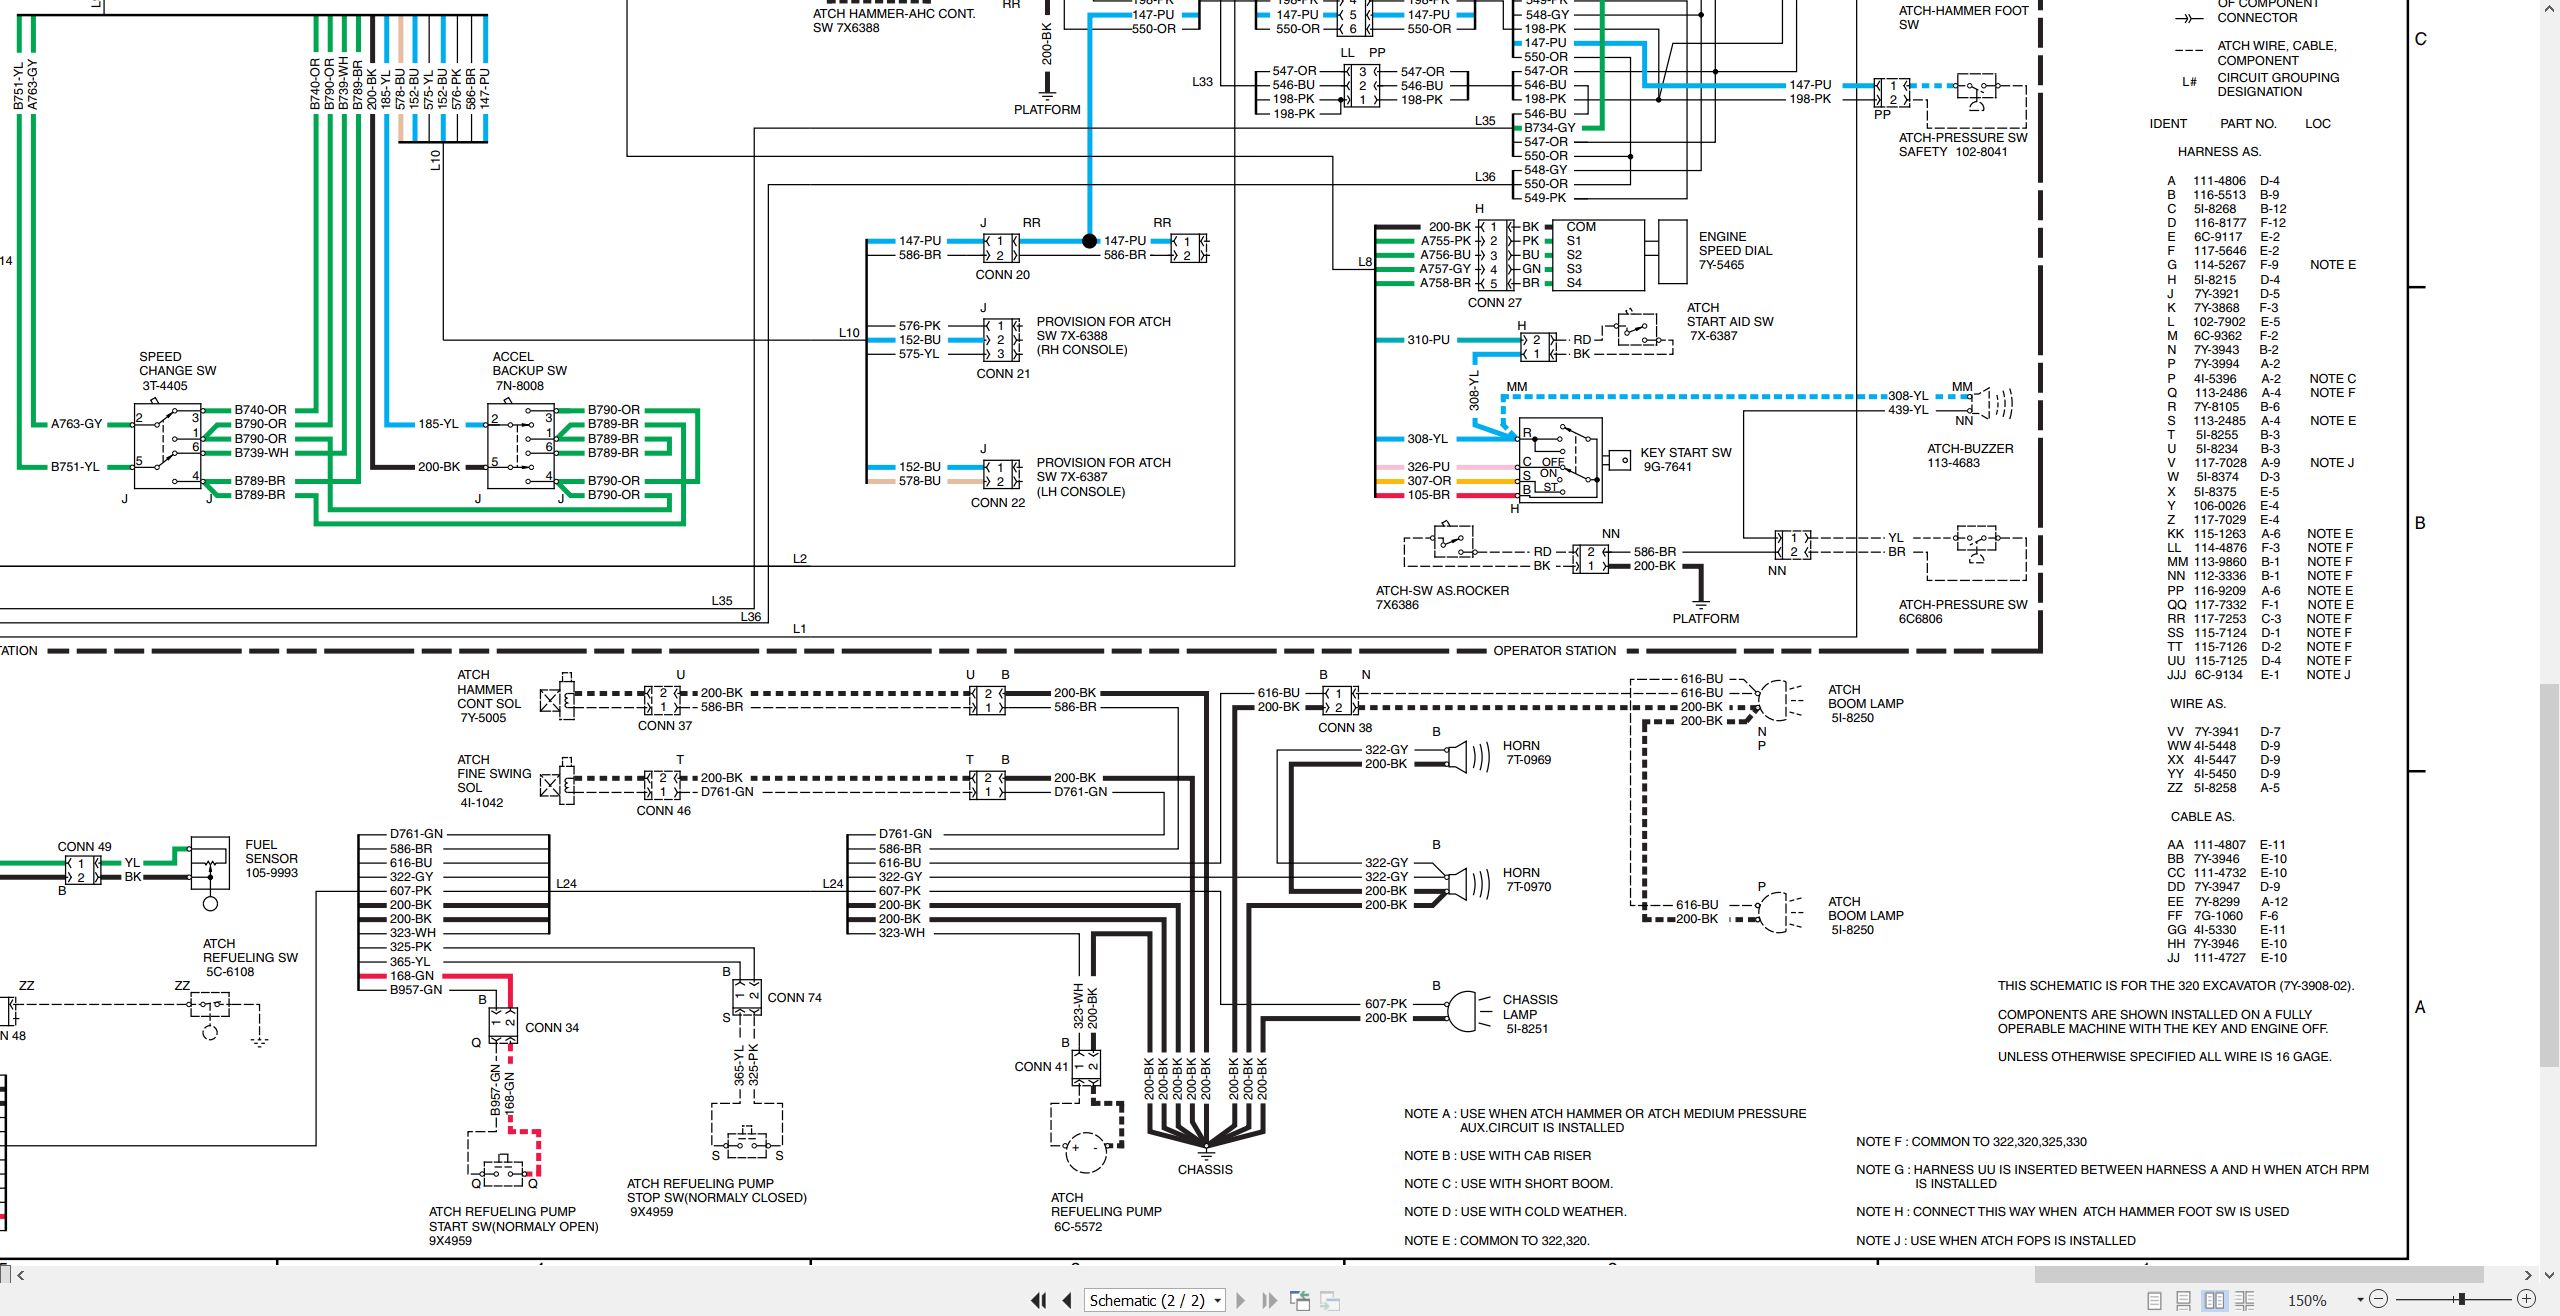Click the ATCH REFUELING SW 5C-6108 label
Image resolution: width=2560 pixels, height=1316 pixels.
pyautogui.click(x=250, y=958)
